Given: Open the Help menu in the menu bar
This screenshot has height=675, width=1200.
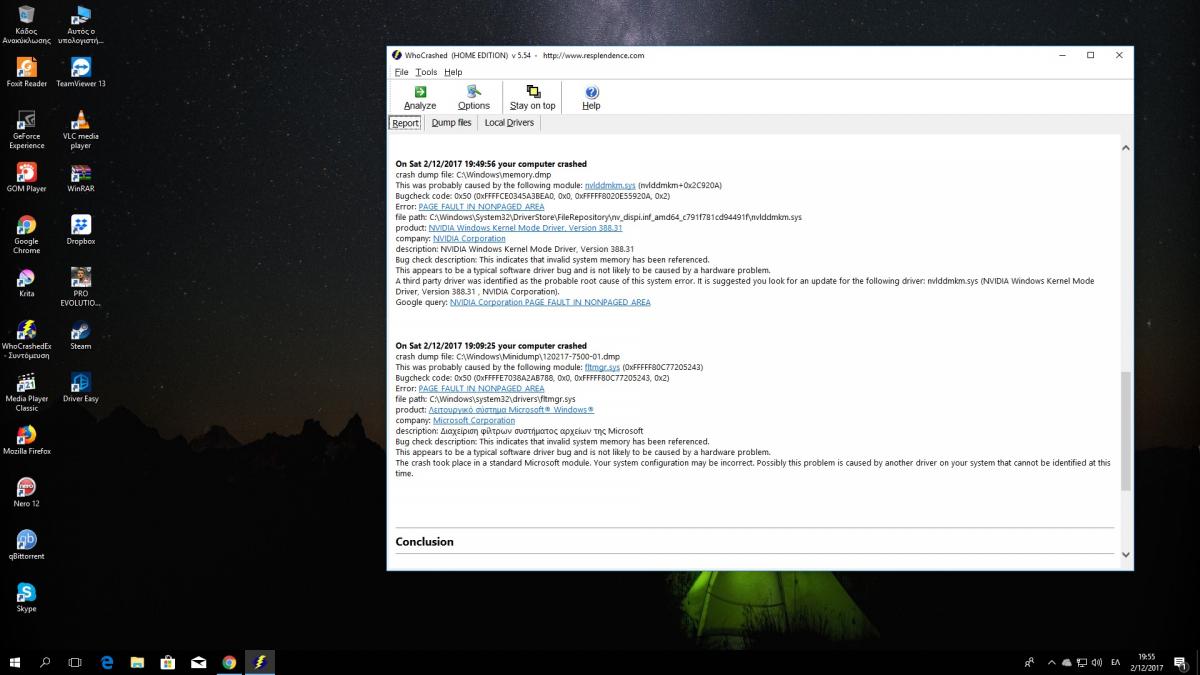Looking at the screenshot, I should click(453, 72).
